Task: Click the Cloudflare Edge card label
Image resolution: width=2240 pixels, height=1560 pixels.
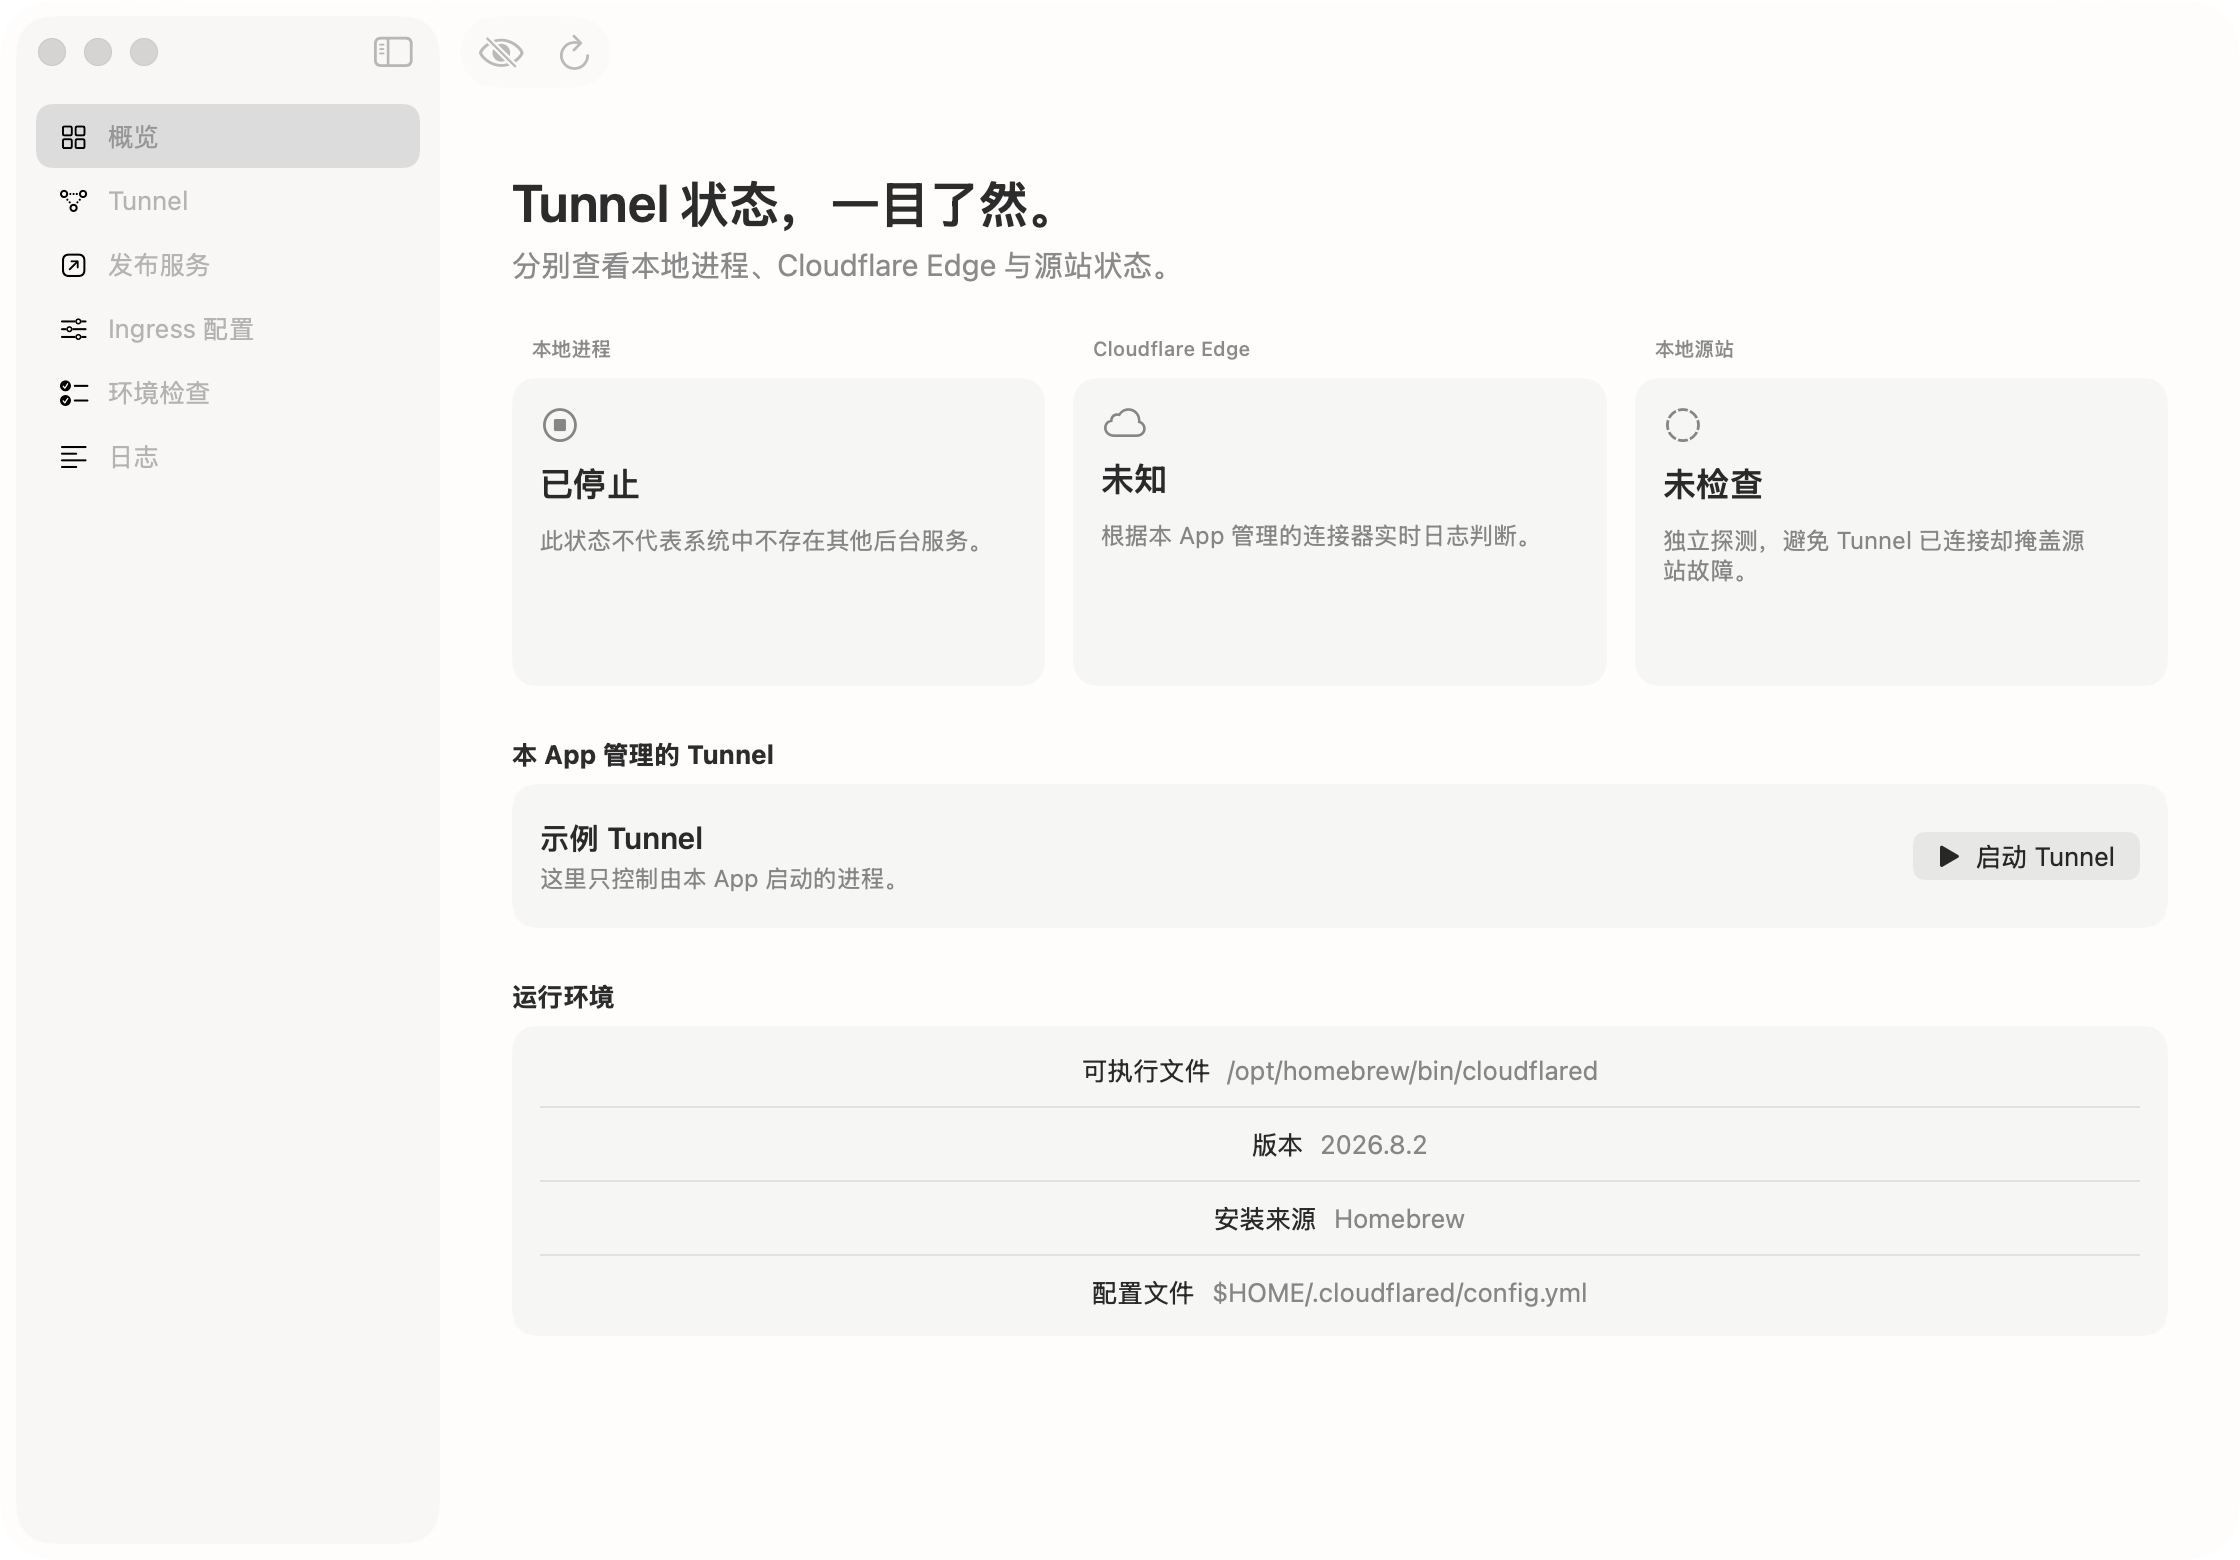Action: click(1171, 349)
